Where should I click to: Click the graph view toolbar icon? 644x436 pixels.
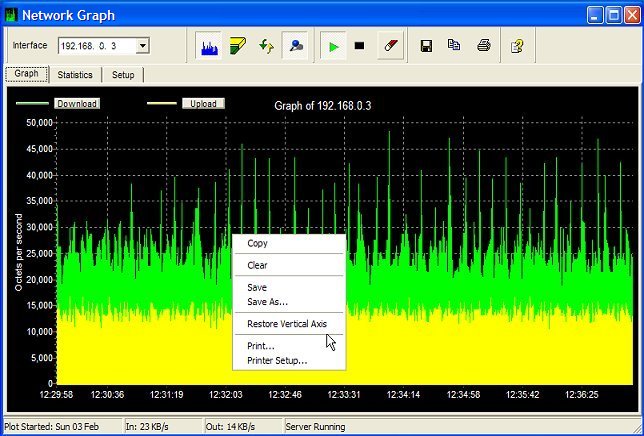tap(210, 46)
